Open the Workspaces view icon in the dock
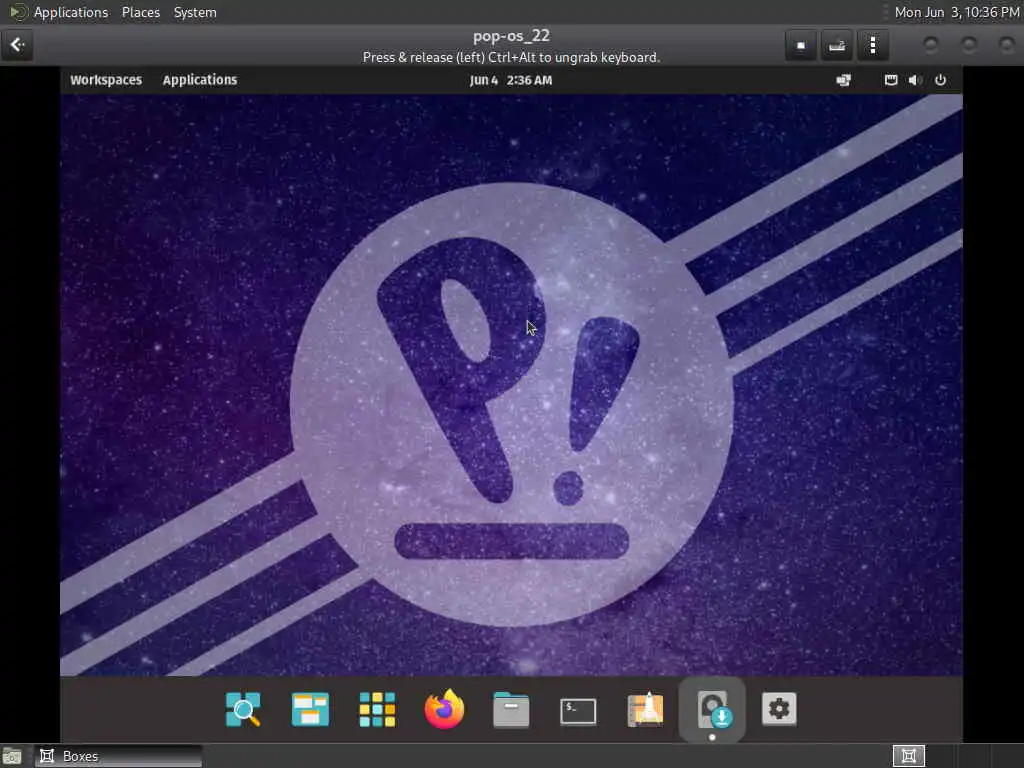Image resolution: width=1024 pixels, height=768 pixels. coord(310,709)
